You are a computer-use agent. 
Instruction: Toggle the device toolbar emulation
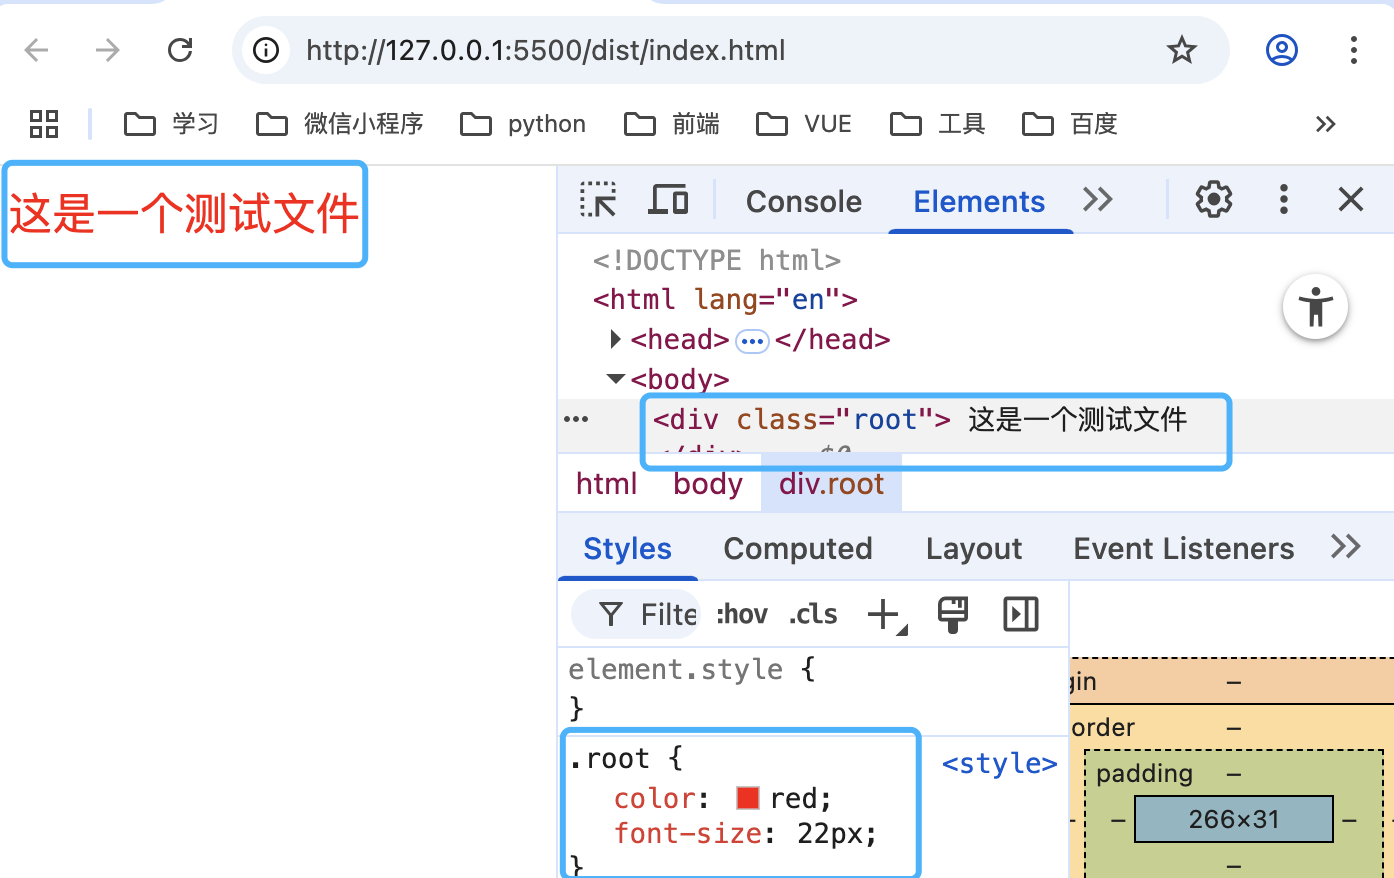[x=668, y=199]
